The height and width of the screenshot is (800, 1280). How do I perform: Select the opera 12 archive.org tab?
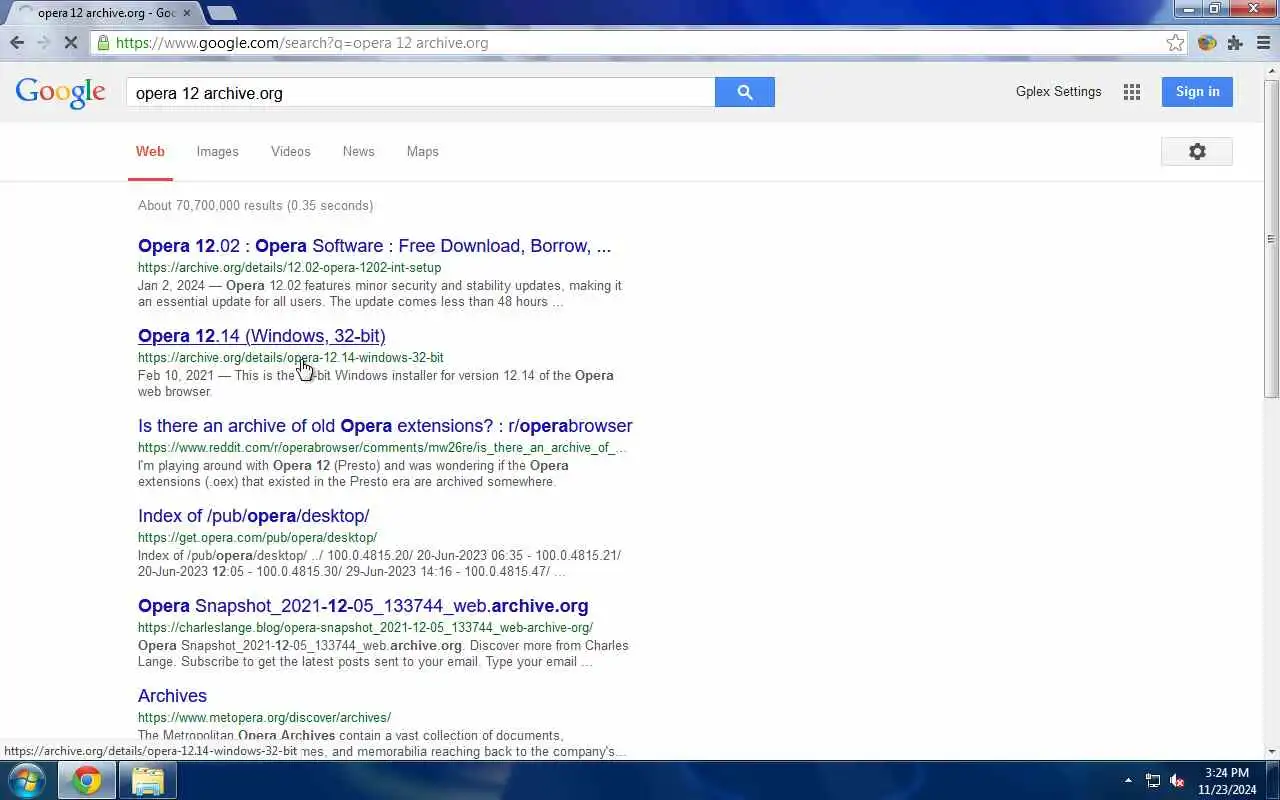(102, 13)
